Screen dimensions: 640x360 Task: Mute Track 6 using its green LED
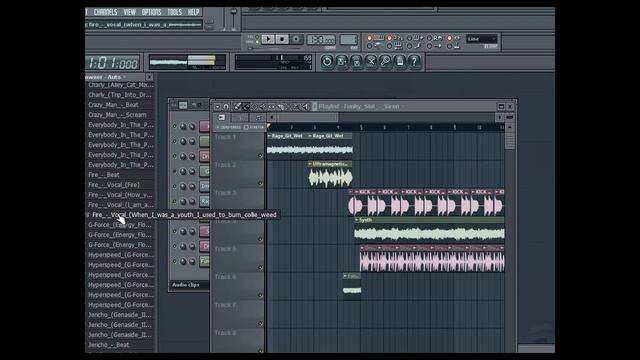click(x=260, y=295)
